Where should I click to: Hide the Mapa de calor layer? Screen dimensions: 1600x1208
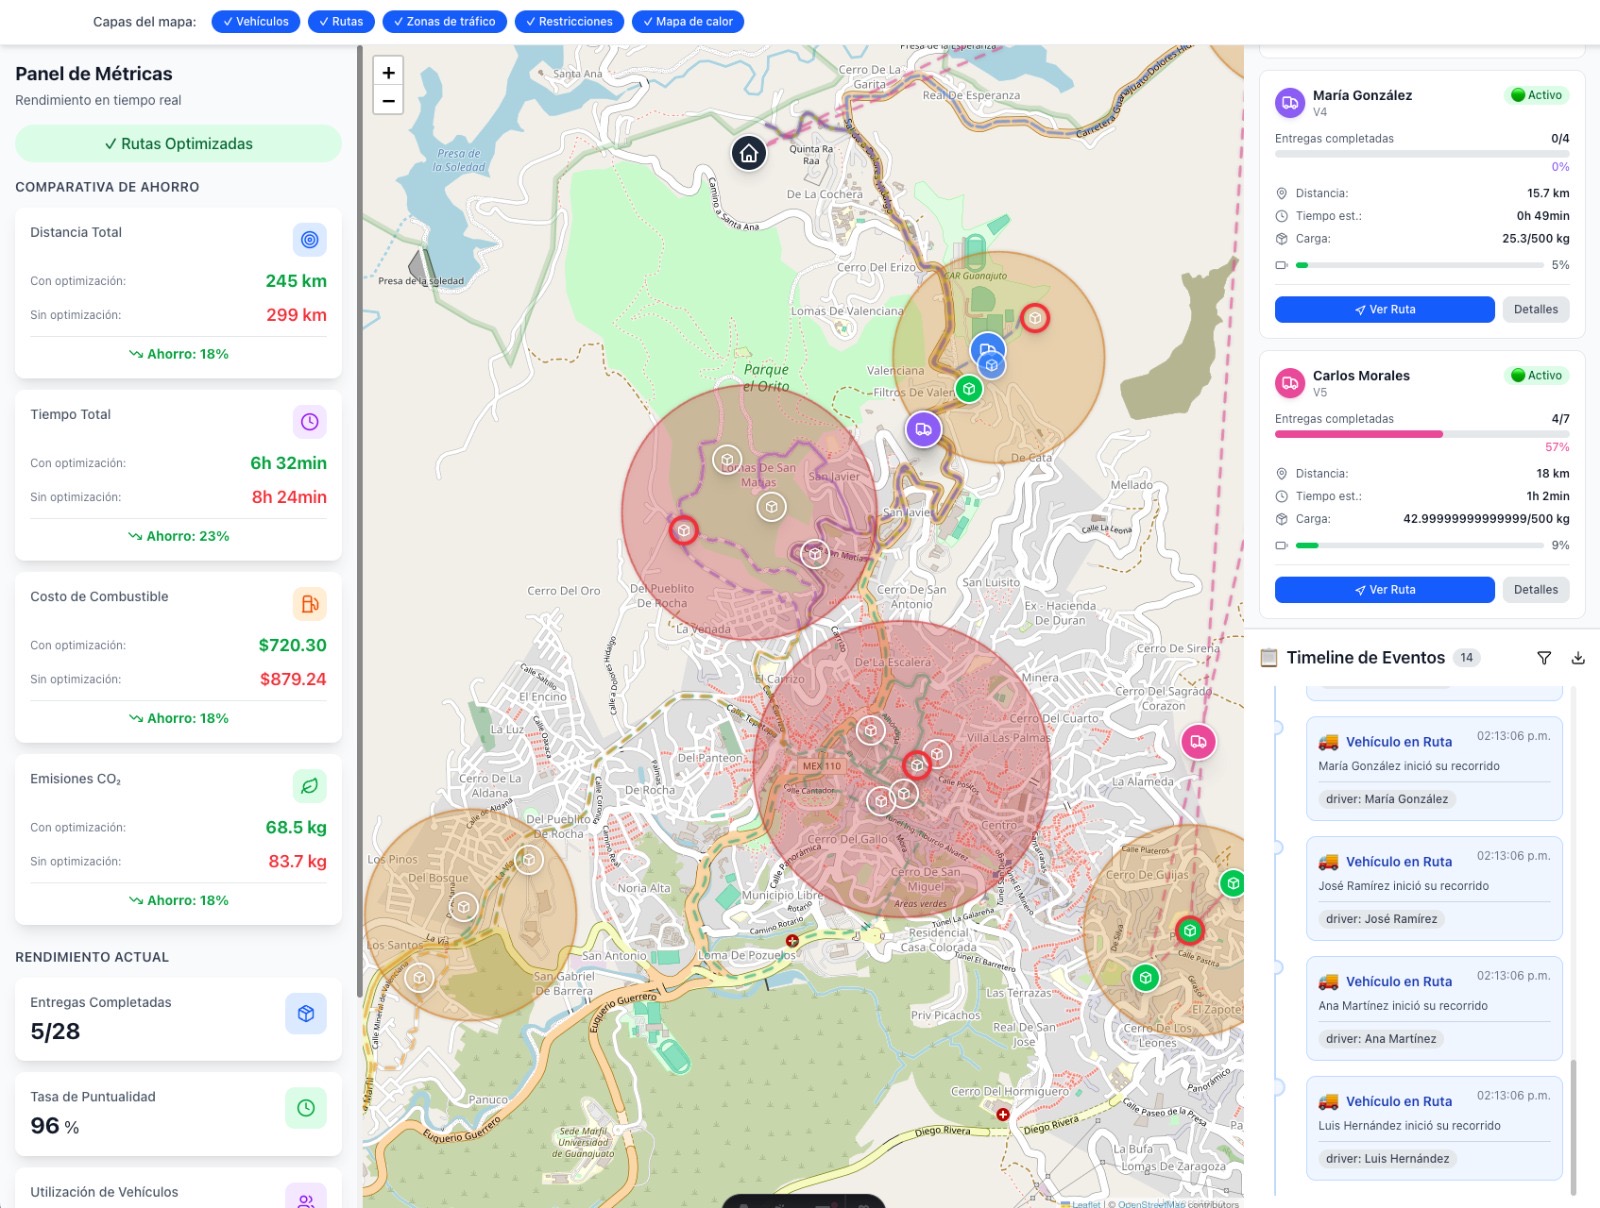(687, 22)
